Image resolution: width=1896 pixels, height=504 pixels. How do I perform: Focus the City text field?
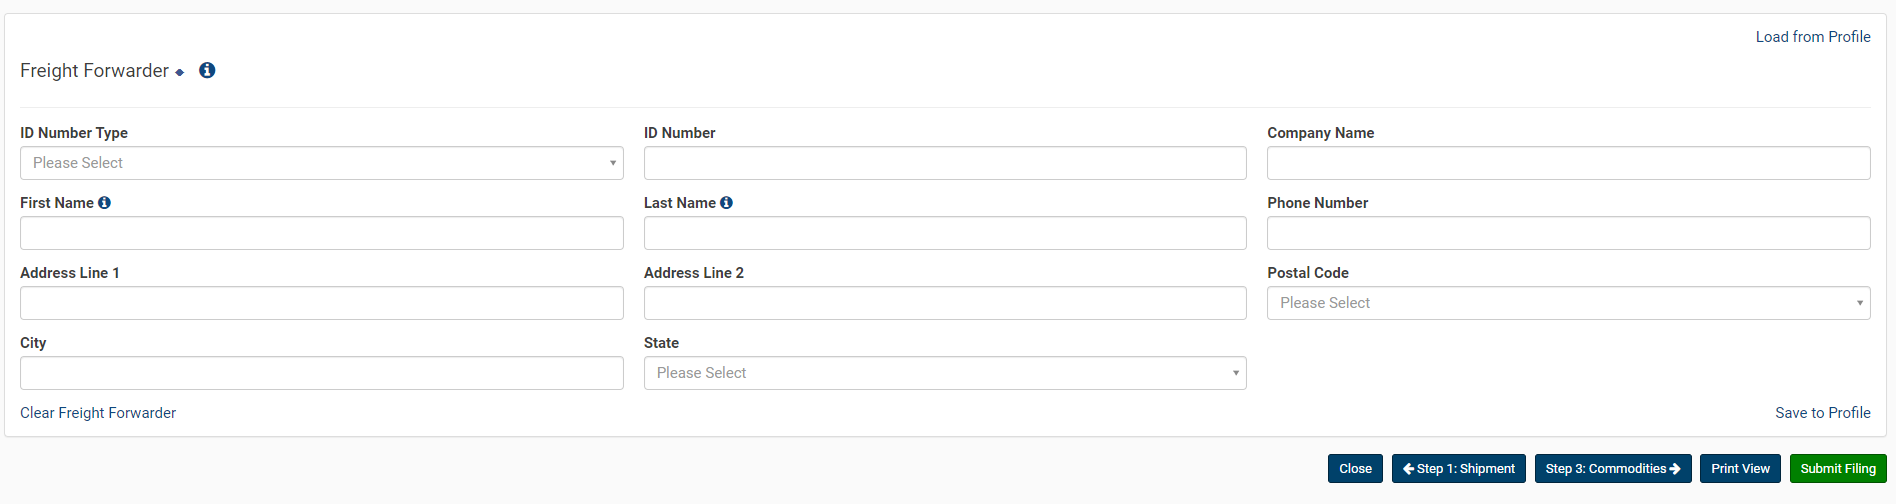(x=321, y=373)
